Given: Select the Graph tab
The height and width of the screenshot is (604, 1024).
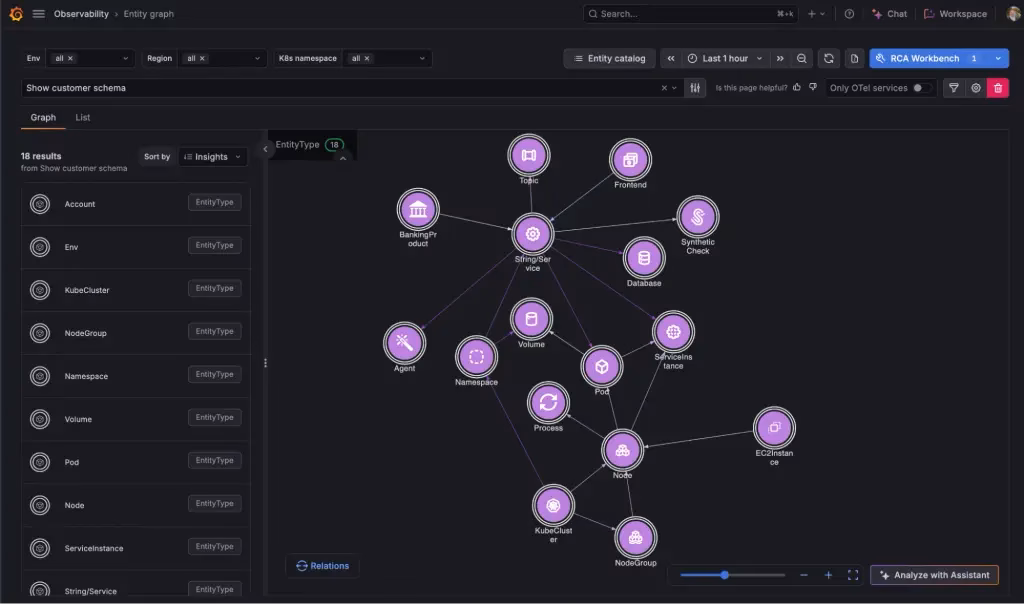Looking at the screenshot, I should pos(43,118).
